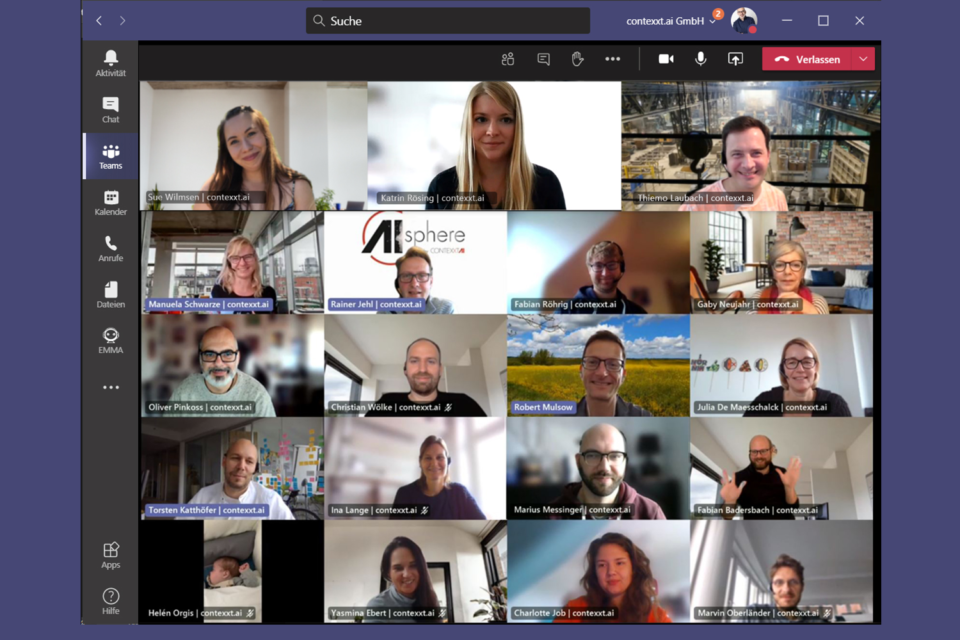Screen dimensions: 960x640
Task: Click Yasmina Ebert's muted mic icon
Action: pyautogui.click(x=443, y=613)
